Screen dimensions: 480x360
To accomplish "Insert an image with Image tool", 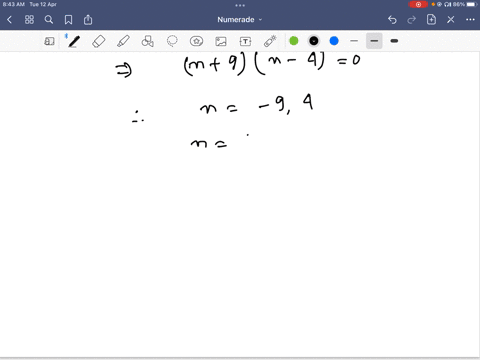I will click(221, 41).
